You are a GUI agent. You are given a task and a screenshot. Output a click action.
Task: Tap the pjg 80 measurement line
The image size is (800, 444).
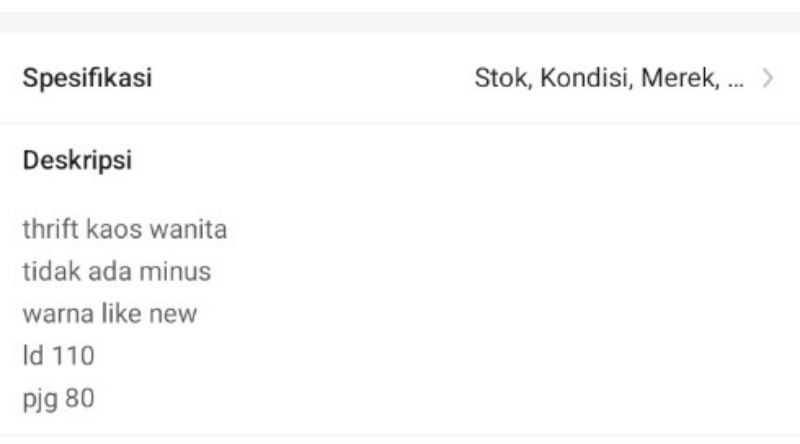coord(59,399)
